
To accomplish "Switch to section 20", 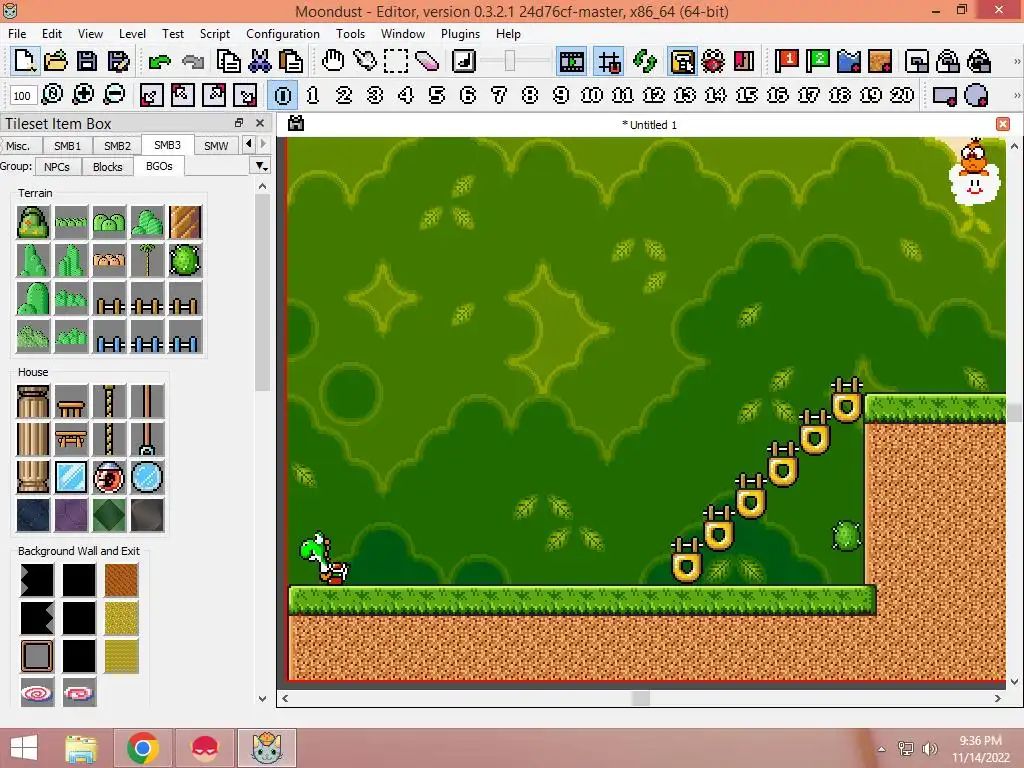I will (x=902, y=95).
